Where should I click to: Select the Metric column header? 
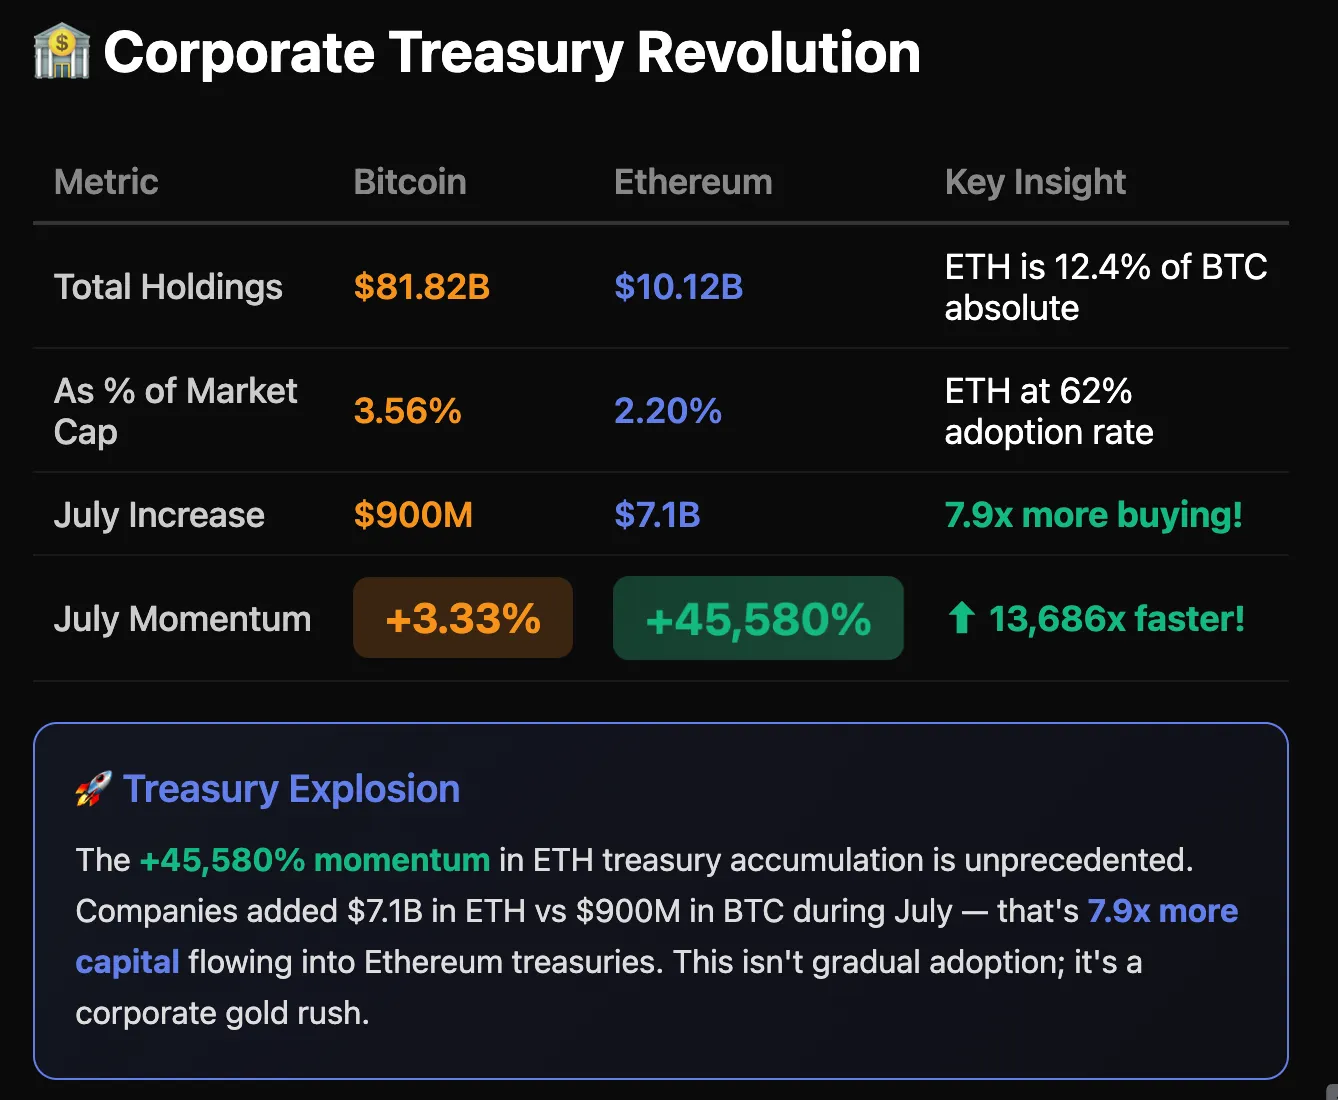(x=106, y=182)
